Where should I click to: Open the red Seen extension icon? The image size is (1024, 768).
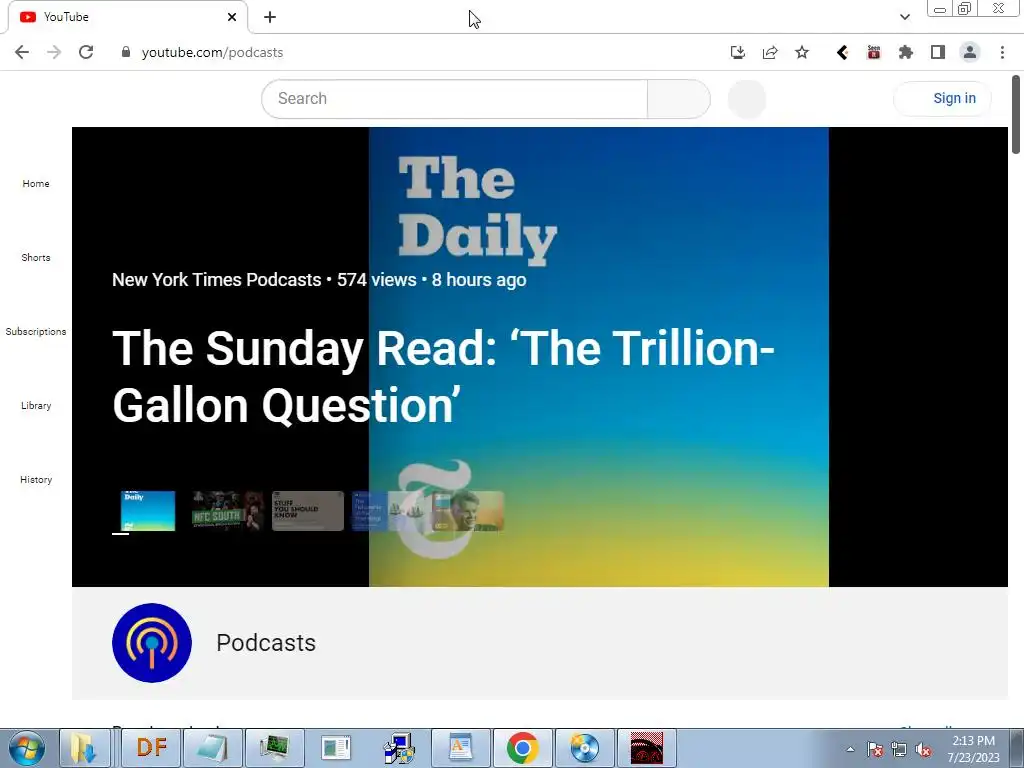coord(874,52)
